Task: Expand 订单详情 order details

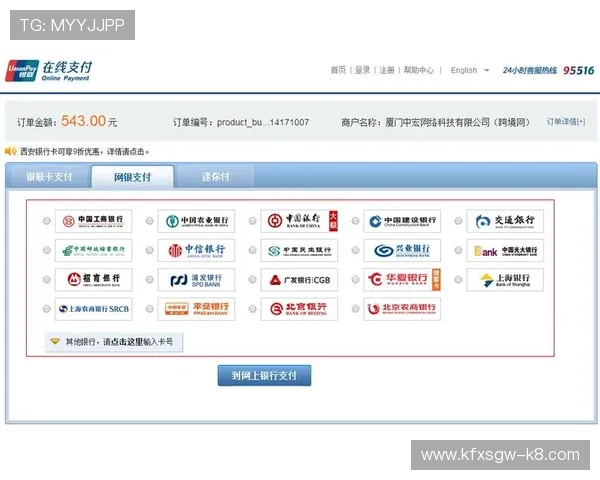Action: pyautogui.click(x=566, y=122)
